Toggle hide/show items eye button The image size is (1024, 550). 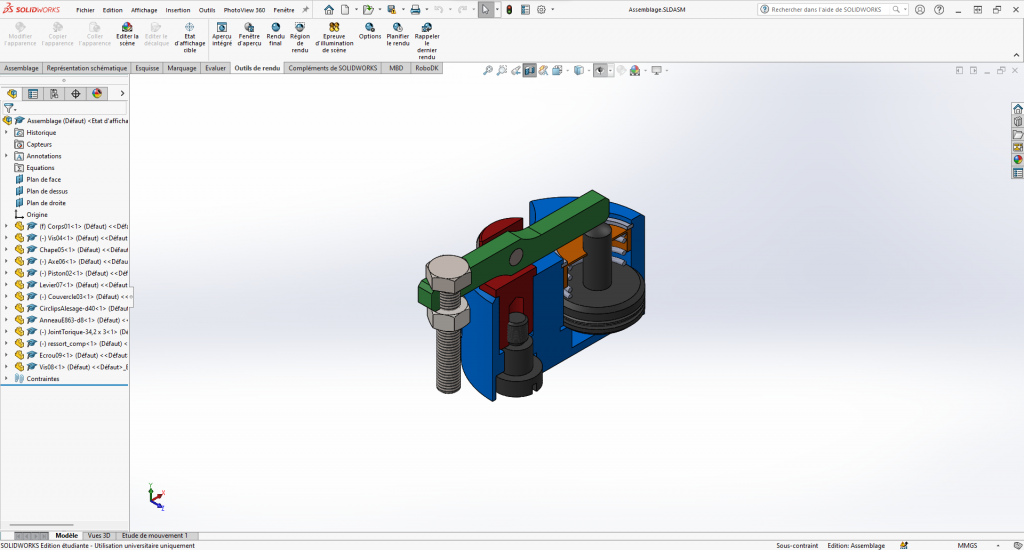(599, 71)
